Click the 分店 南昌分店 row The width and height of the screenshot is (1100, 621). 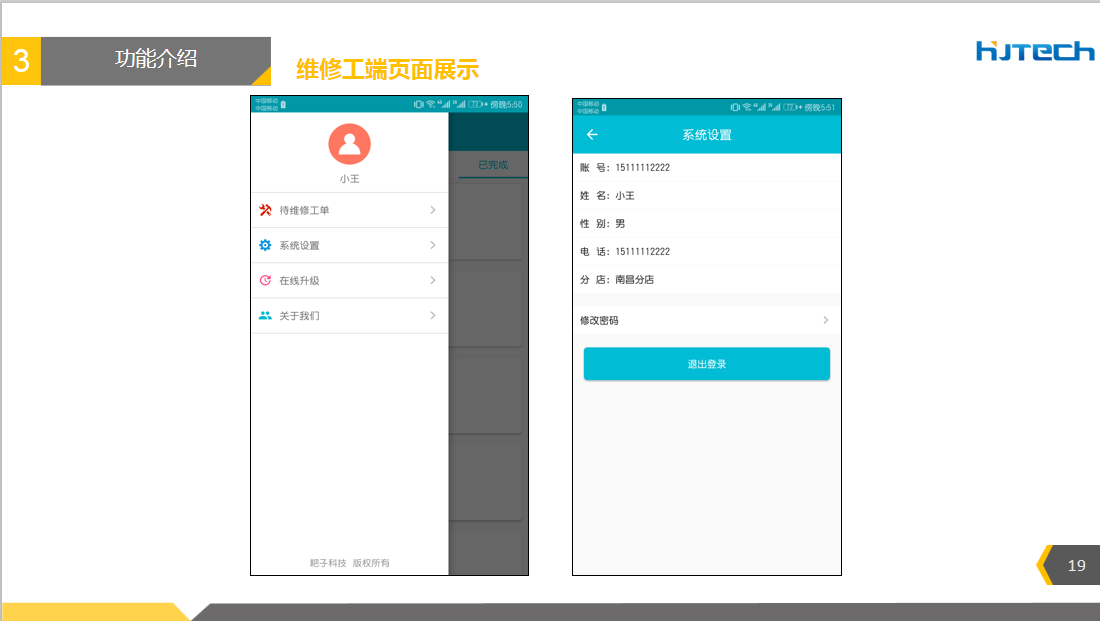tap(617, 280)
